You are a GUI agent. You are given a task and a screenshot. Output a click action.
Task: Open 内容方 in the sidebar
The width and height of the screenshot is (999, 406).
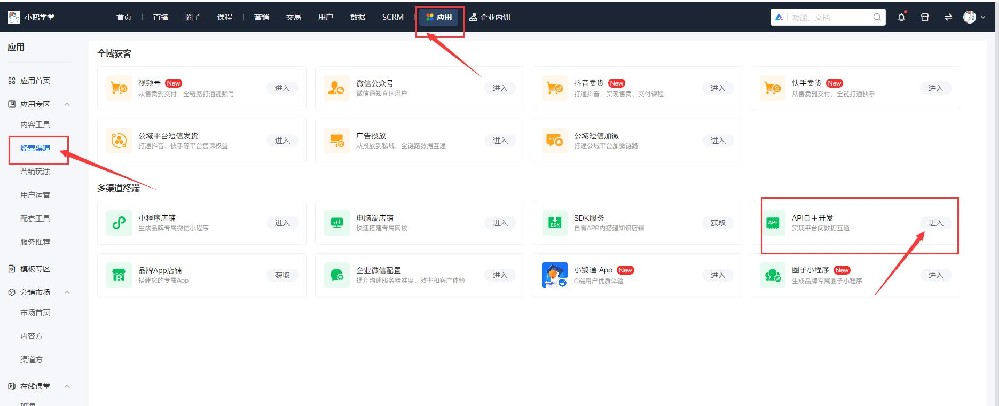click(31, 336)
